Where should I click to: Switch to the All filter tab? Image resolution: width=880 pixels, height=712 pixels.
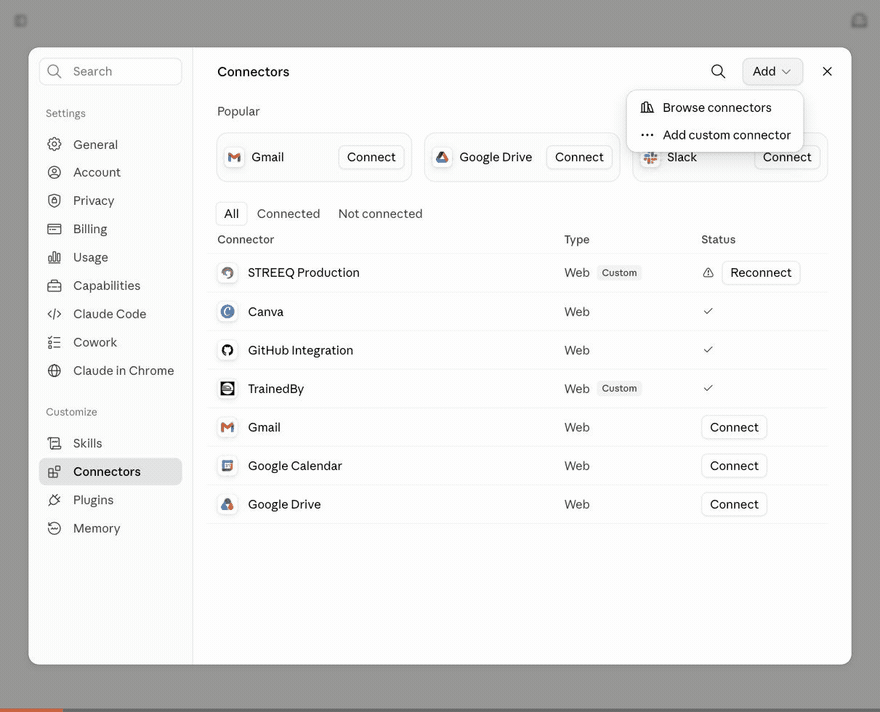click(x=231, y=214)
